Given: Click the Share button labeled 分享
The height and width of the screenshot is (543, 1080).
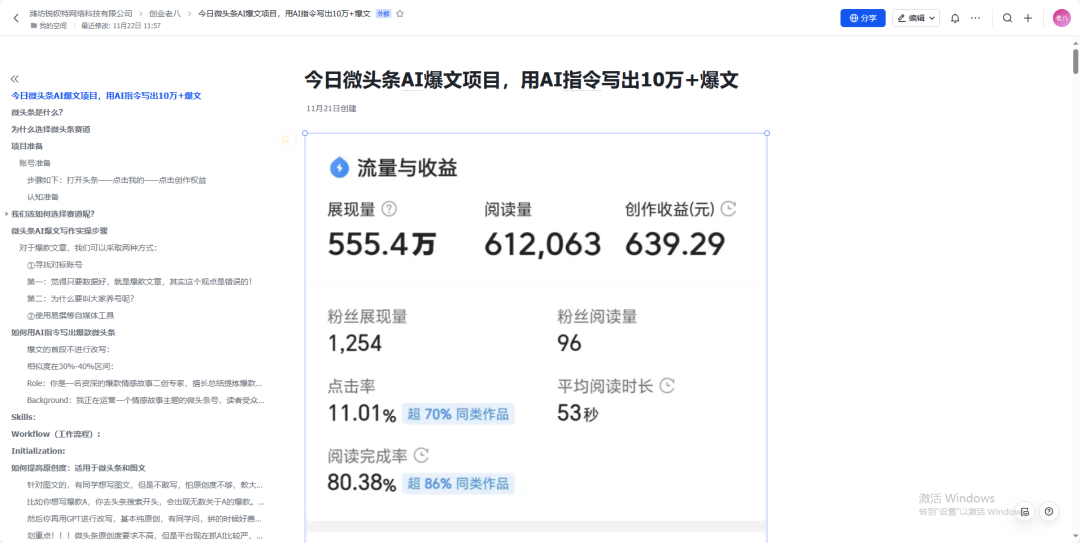Looking at the screenshot, I should coord(862,18).
